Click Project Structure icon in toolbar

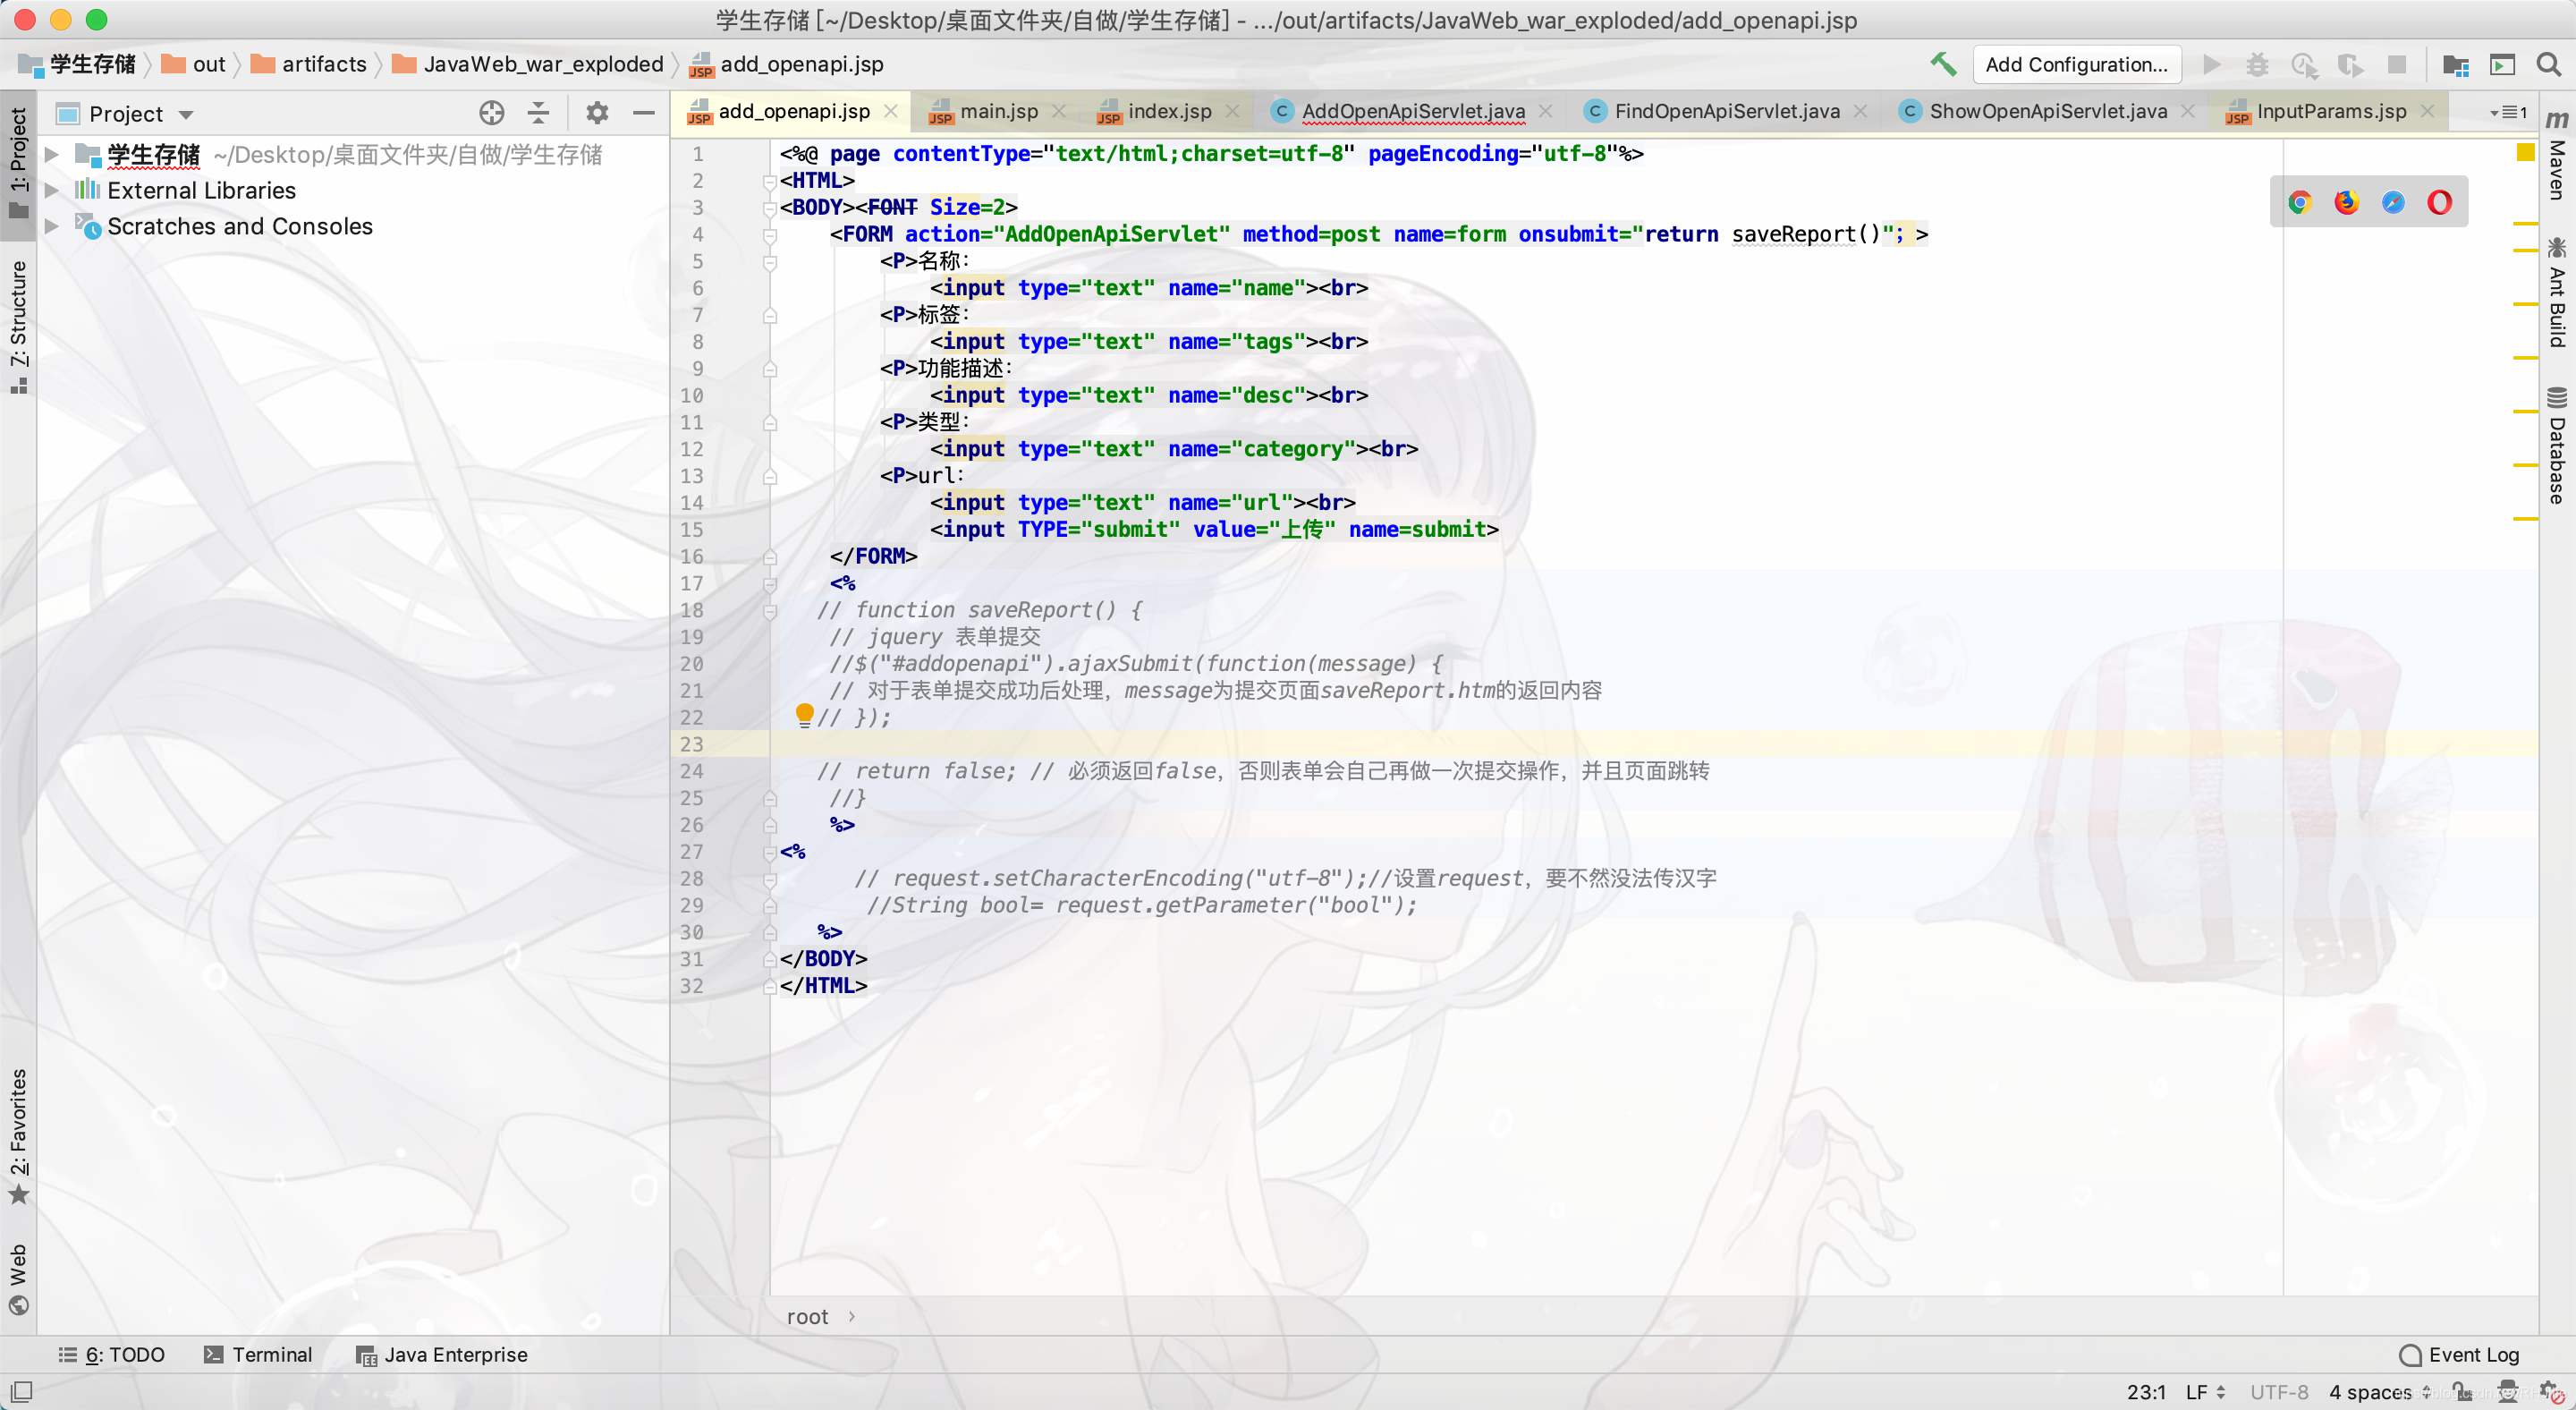(2455, 65)
